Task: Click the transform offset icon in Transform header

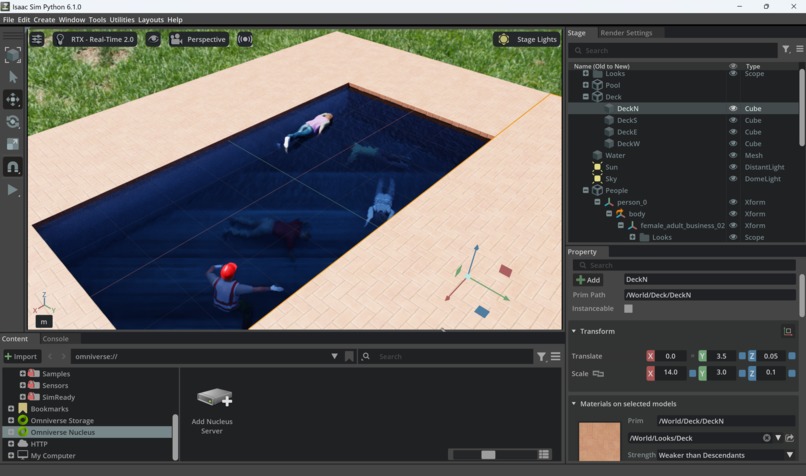Action: click(x=787, y=332)
